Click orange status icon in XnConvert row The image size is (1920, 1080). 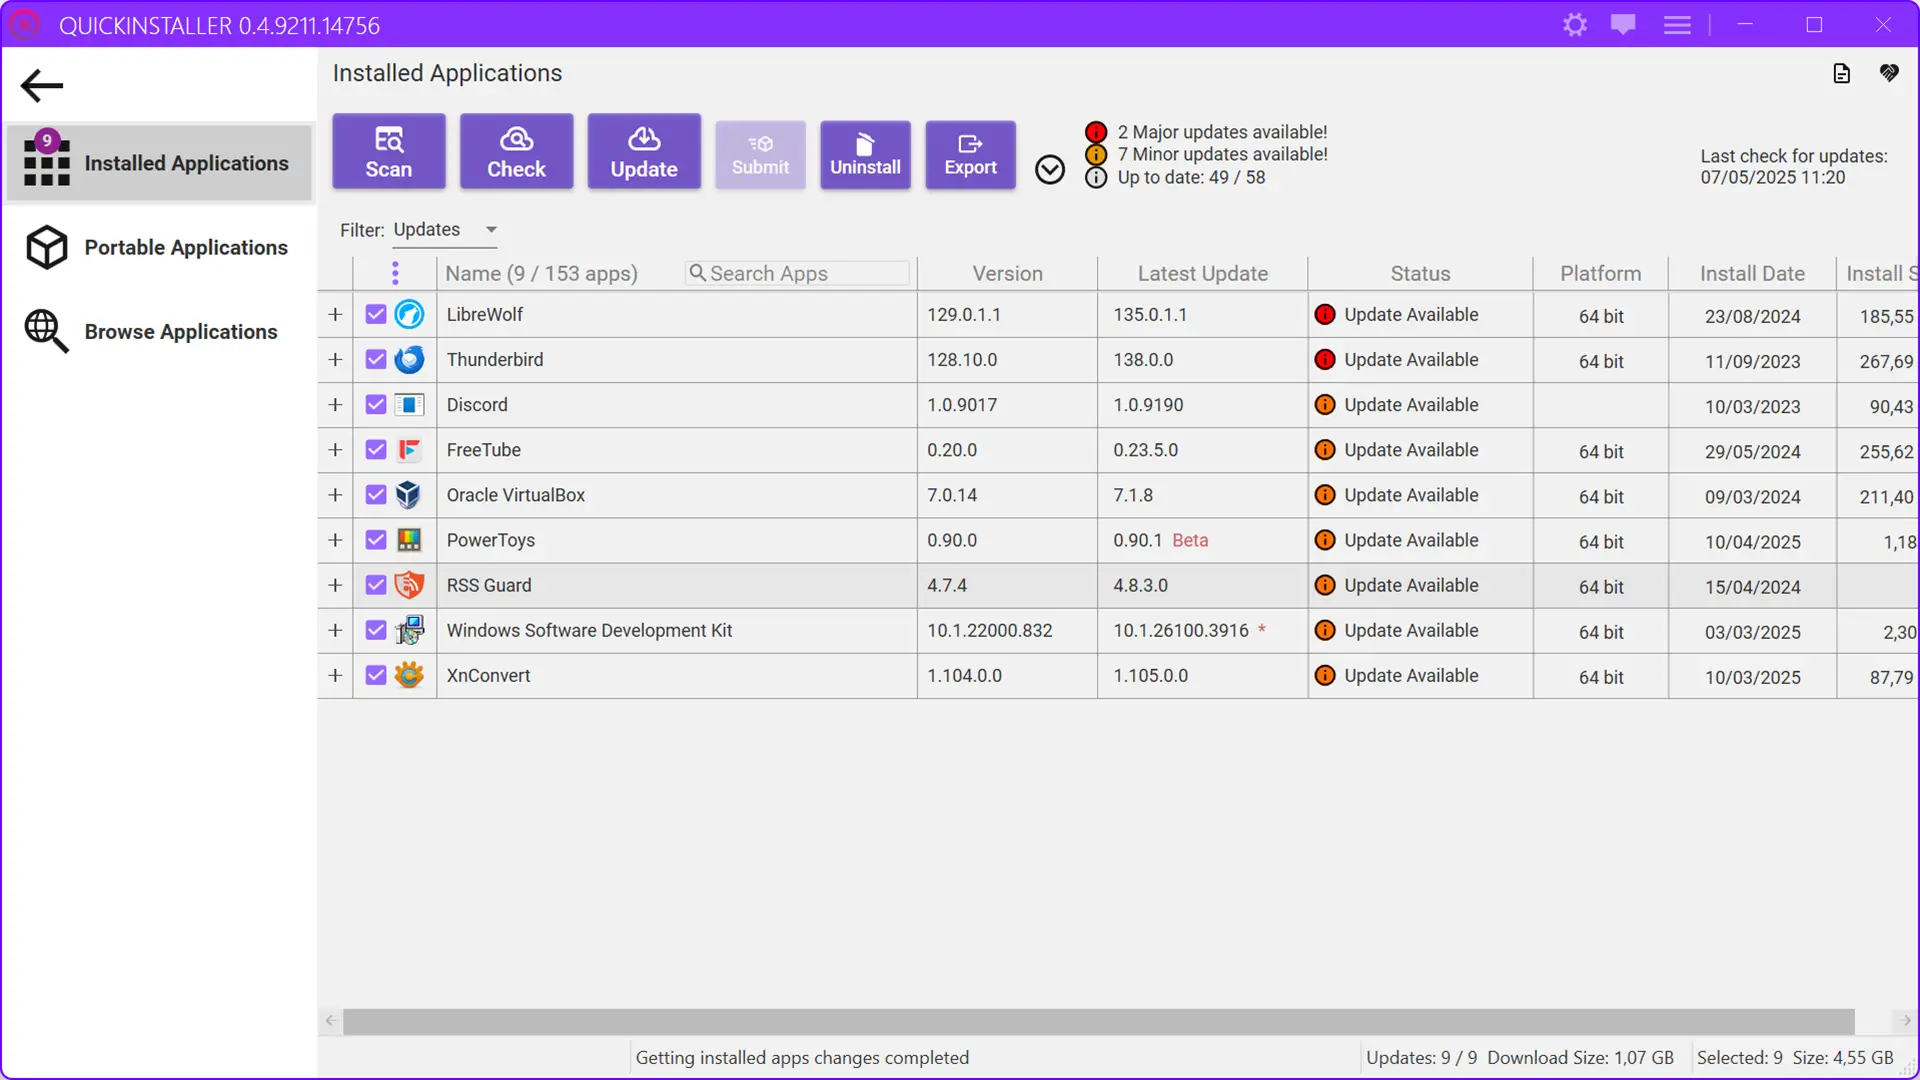point(1325,675)
